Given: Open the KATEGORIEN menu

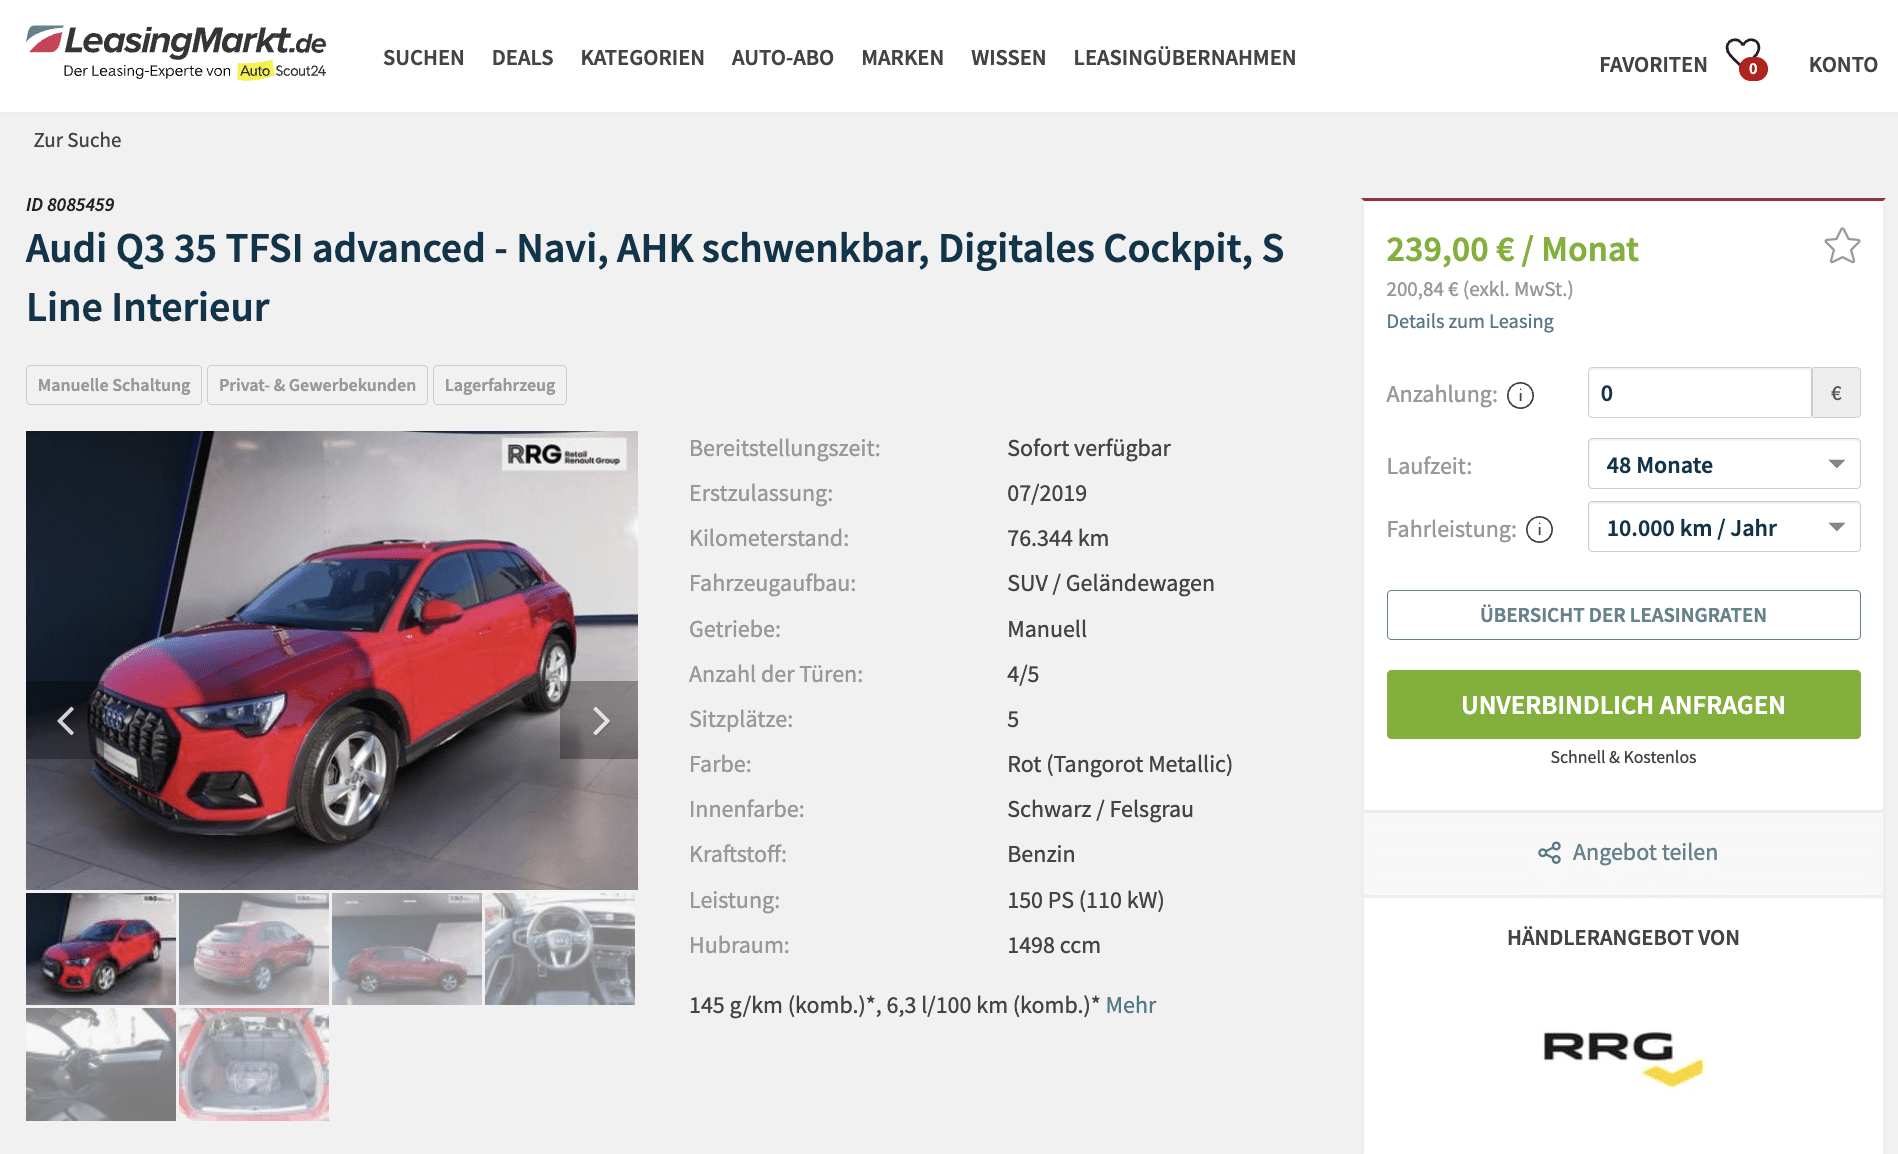Looking at the screenshot, I should click(642, 58).
